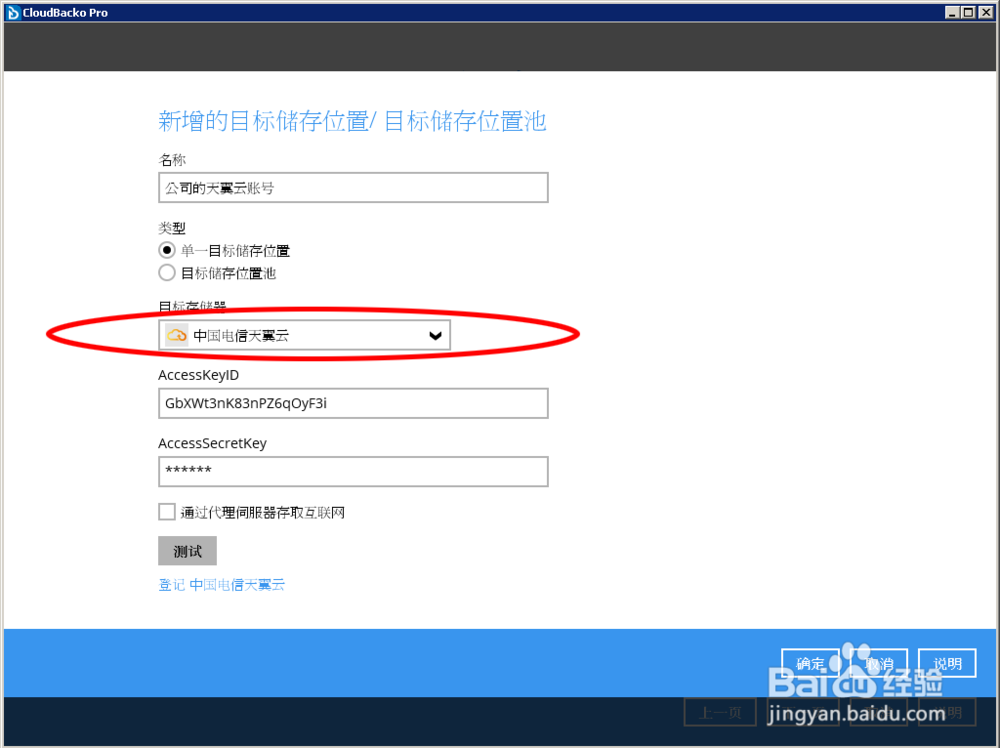The height and width of the screenshot is (748, 1000).
Task: Click the AccessSecretKey password field
Action: (353, 471)
